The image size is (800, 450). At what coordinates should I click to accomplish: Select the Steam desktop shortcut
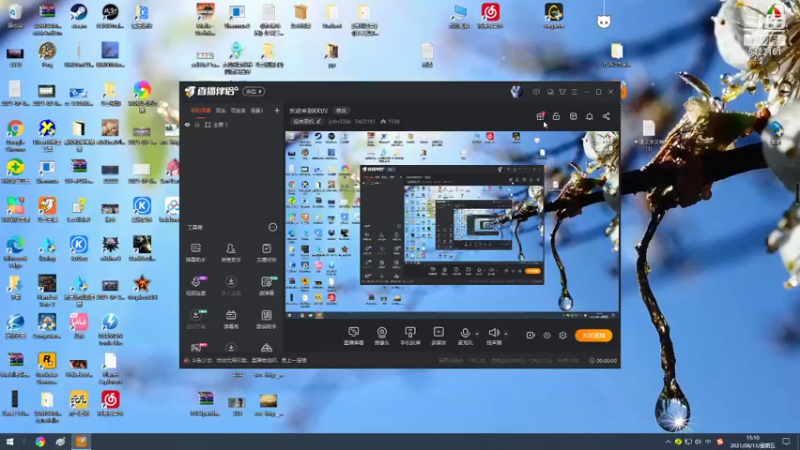[x=79, y=15]
